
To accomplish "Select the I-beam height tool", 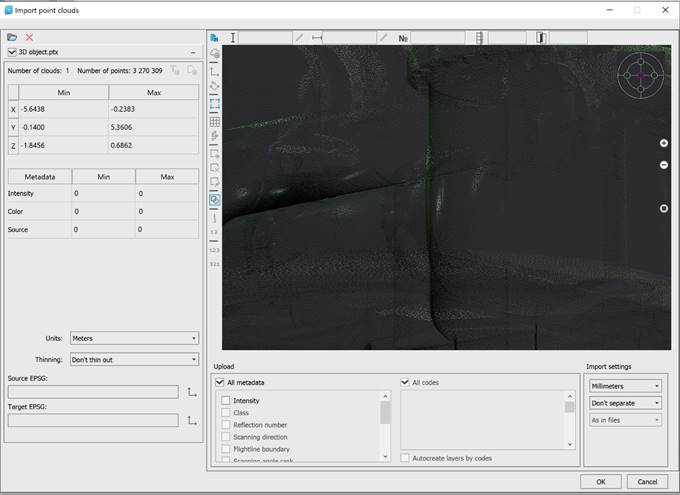I will pos(233,38).
